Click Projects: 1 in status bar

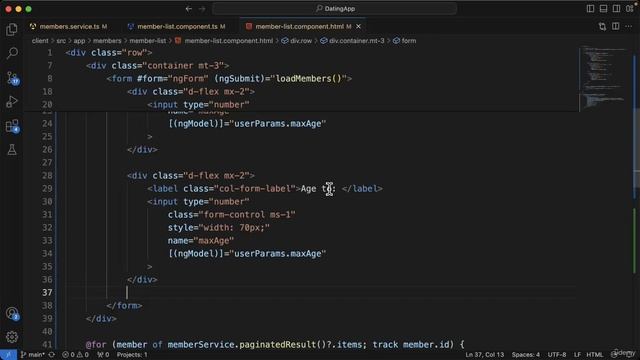coord(132,355)
